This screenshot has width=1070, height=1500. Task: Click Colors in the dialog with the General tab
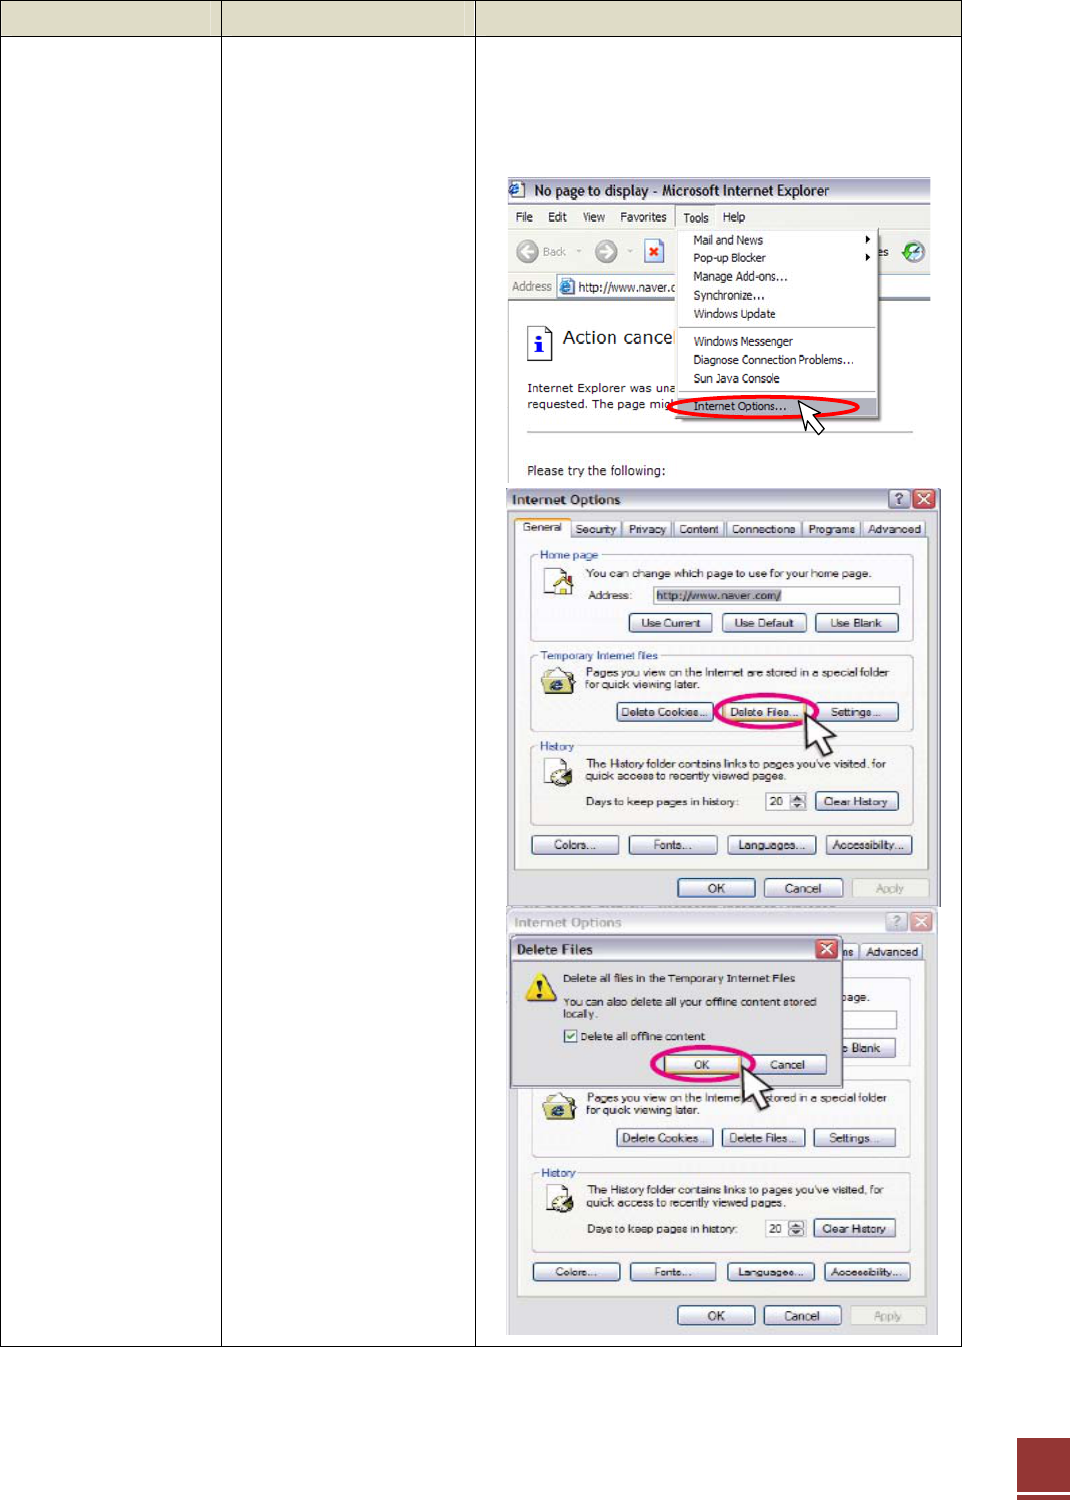pyautogui.click(x=575, y=845)
